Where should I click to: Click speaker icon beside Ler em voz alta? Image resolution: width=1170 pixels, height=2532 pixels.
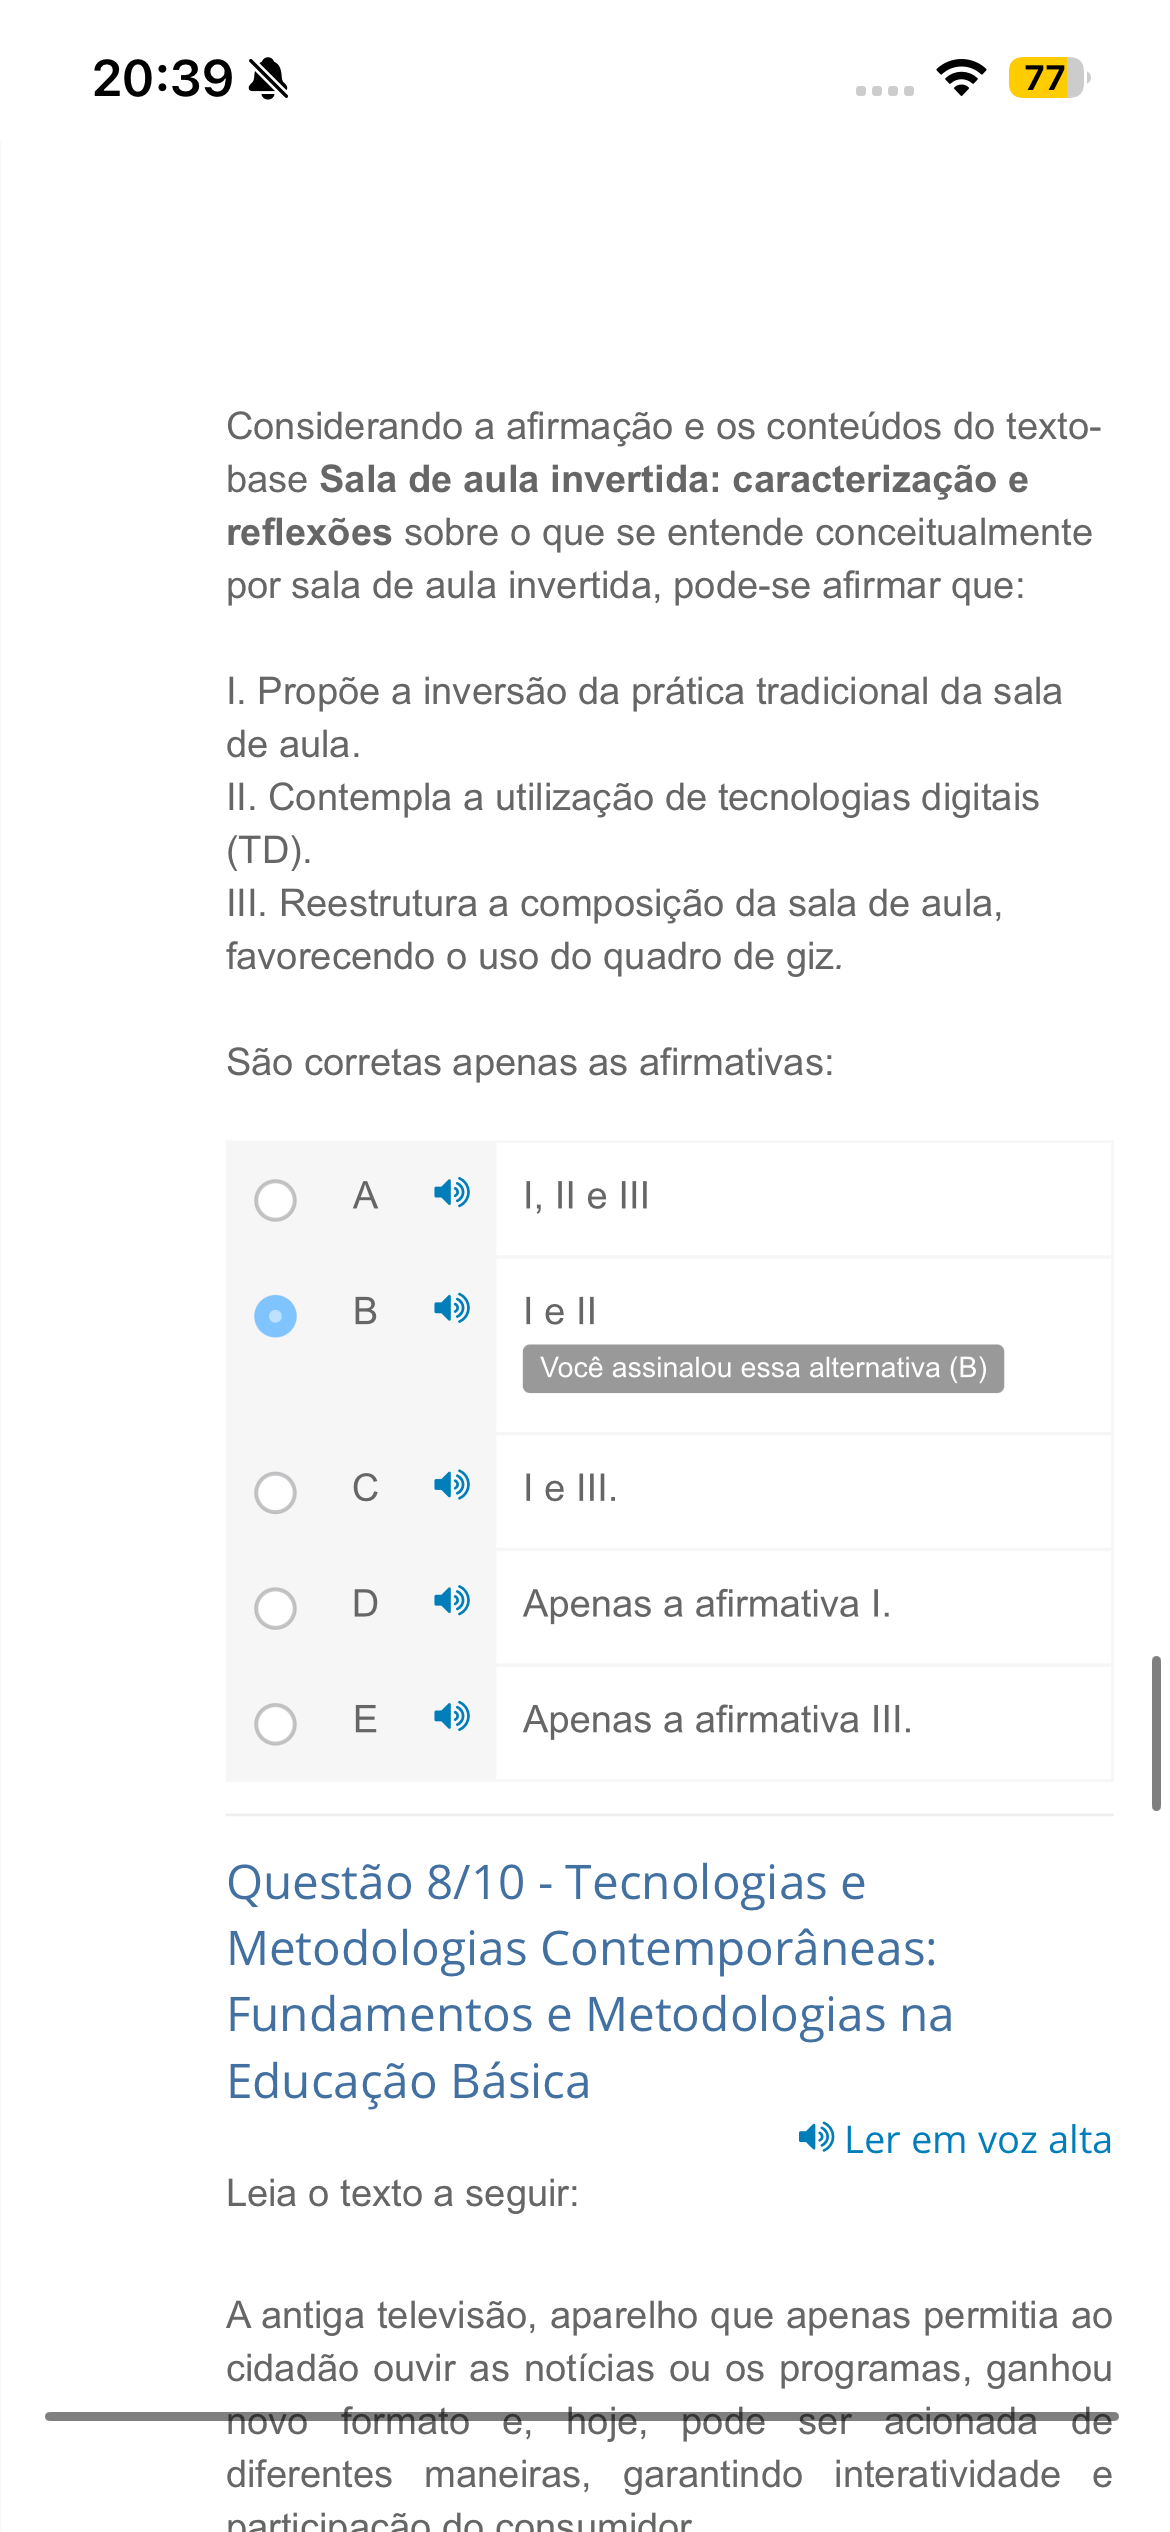coord(816,2138)
